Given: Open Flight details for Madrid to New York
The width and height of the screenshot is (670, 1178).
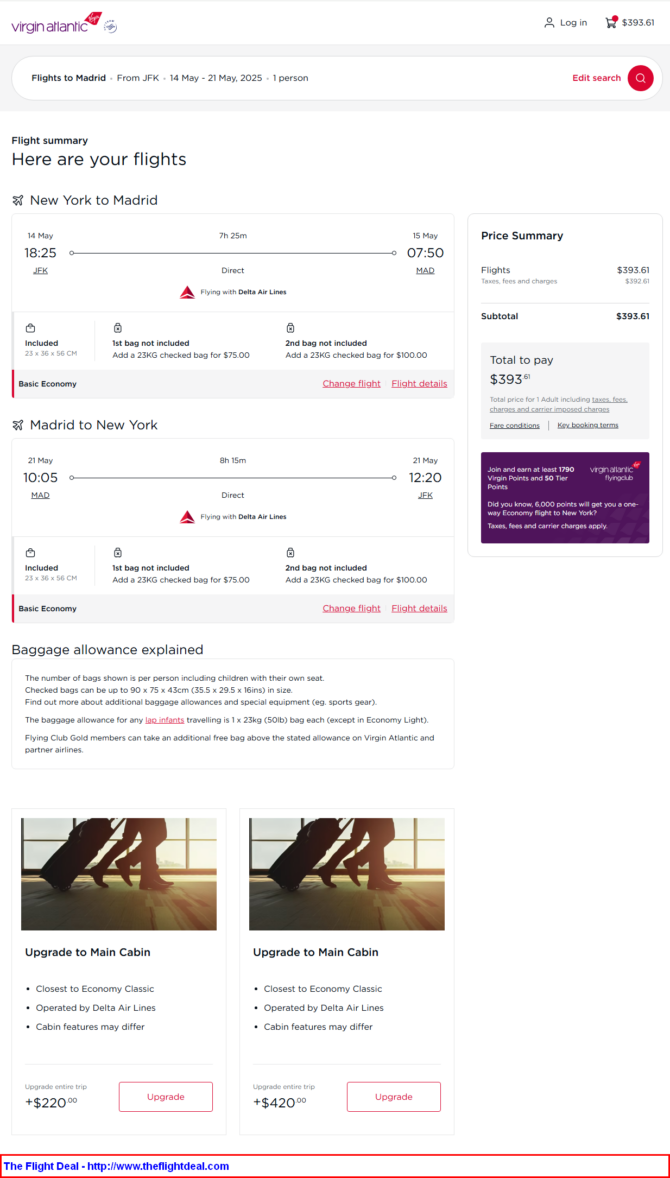Looking at the screenshot, I should 419,608.
